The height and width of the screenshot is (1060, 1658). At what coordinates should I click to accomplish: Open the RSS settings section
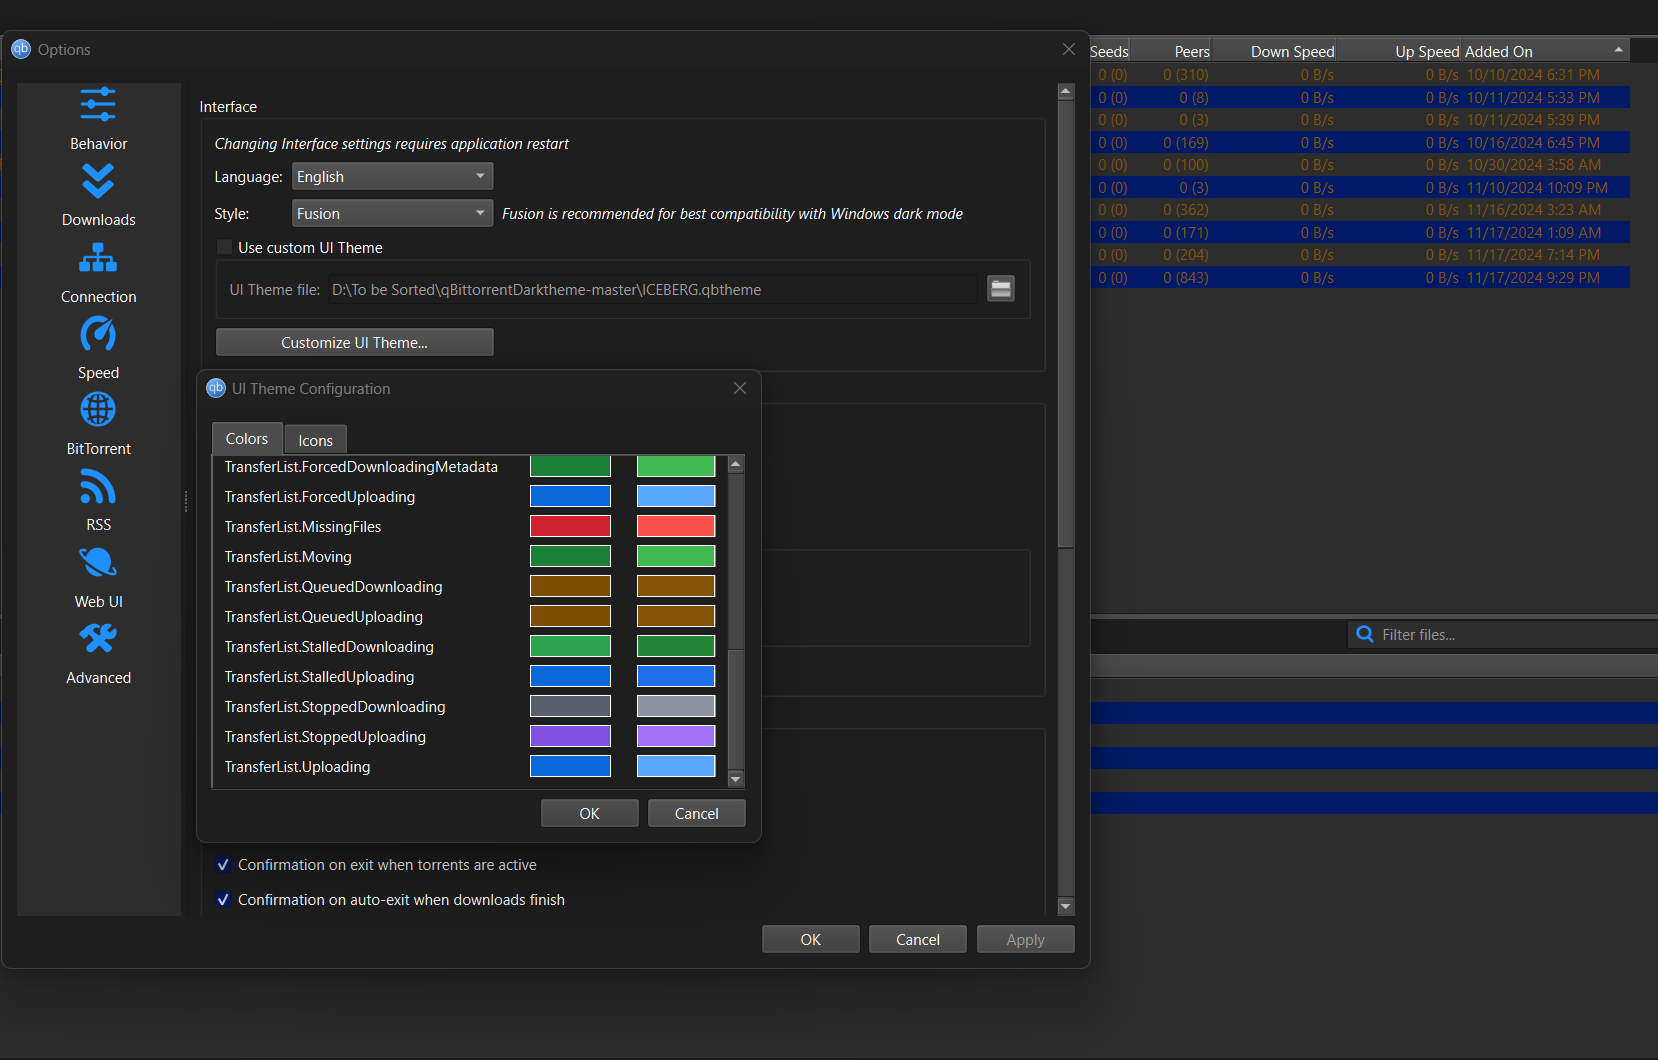(x=98, y=501)
